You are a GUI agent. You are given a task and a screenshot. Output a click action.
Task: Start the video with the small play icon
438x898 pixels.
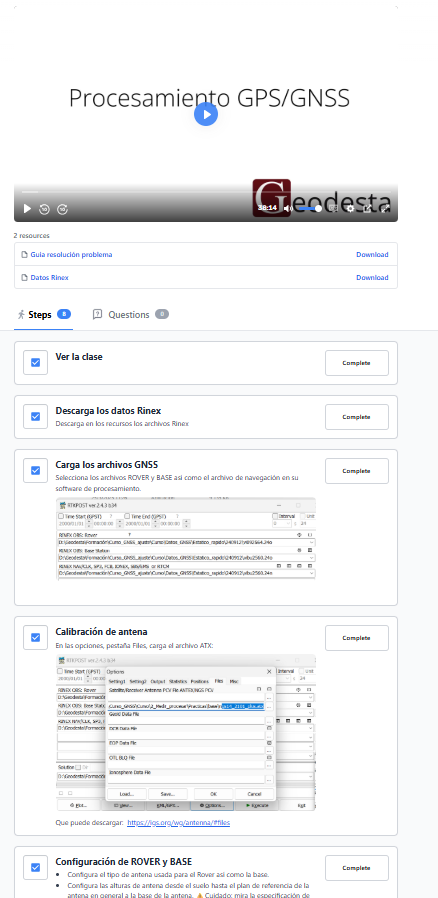click(27, 209)
